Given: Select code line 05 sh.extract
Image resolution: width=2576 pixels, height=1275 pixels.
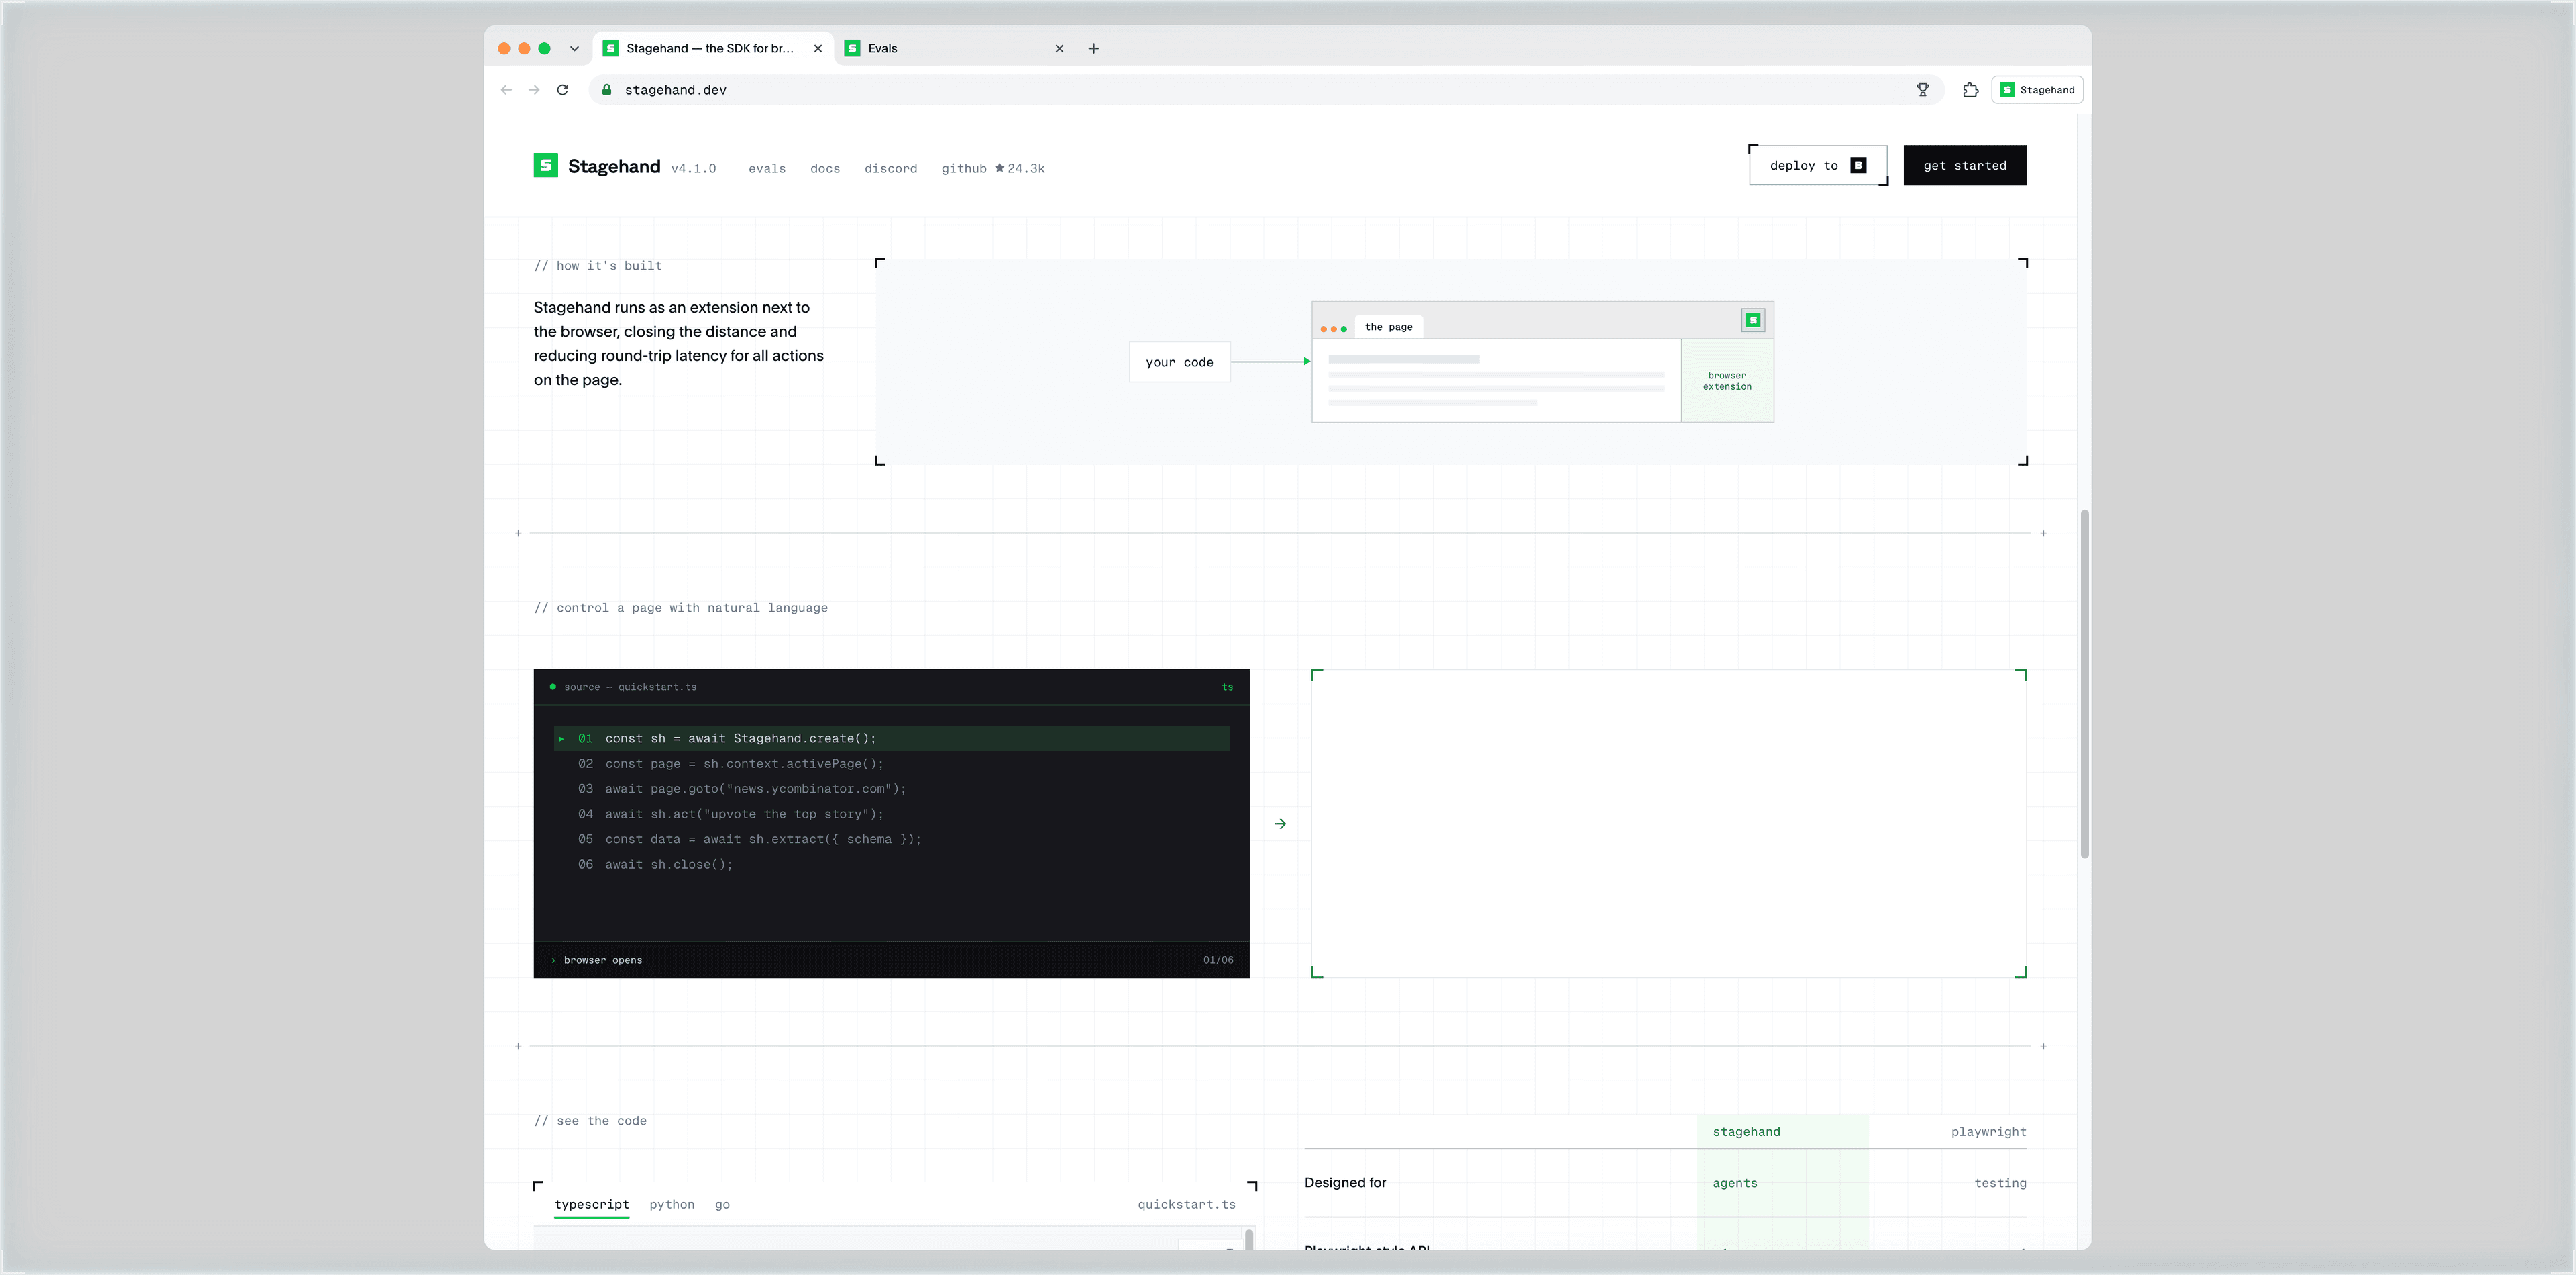Looking at the screenshot, I should click(891, 839).
